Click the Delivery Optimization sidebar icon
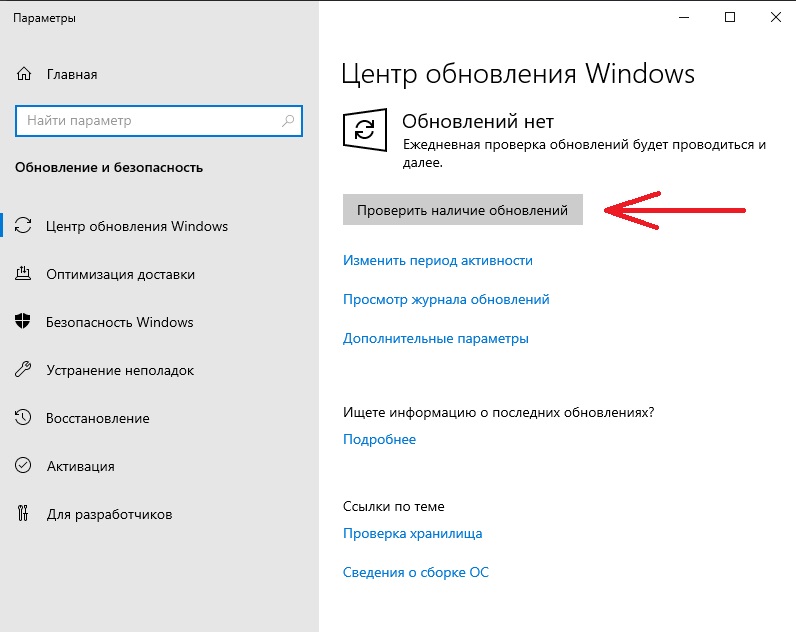This screenshot has width=796, height=632. click(x=24, y=274)
